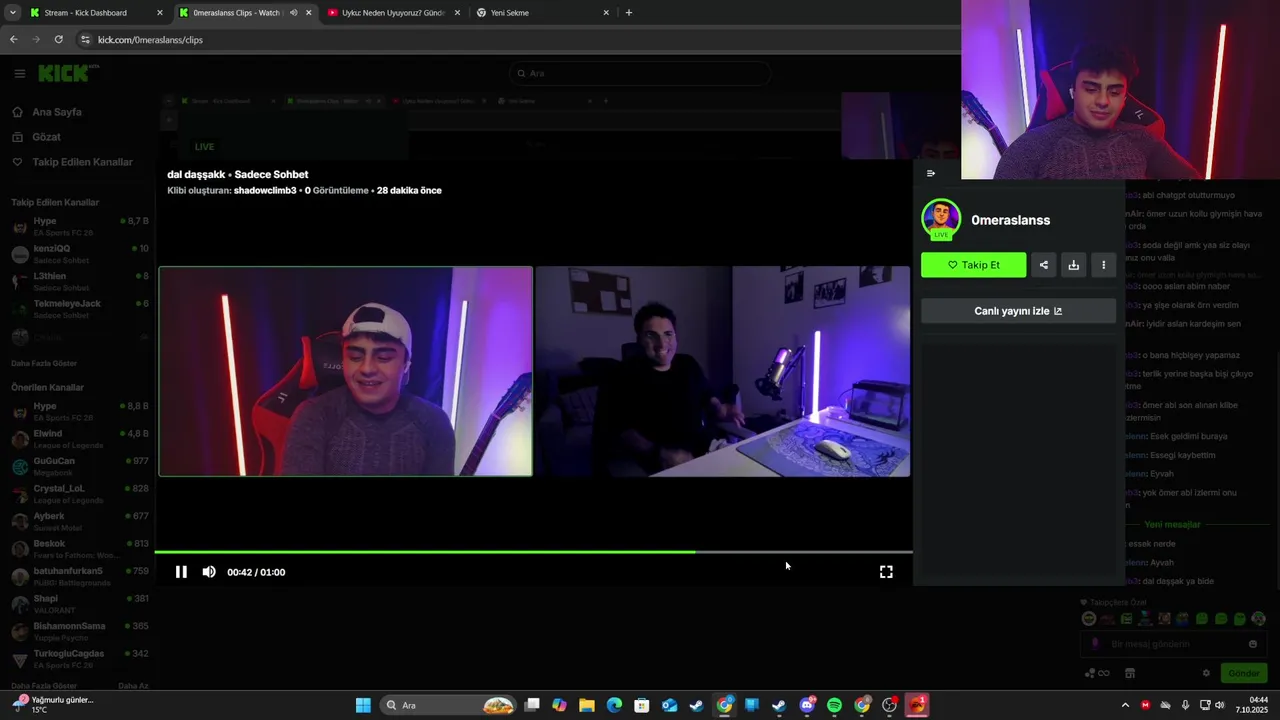Screen dimensions: 1280x720
Task: Mute the 0meraslanss Clips tab audio
Action: [x=293, y=13]
